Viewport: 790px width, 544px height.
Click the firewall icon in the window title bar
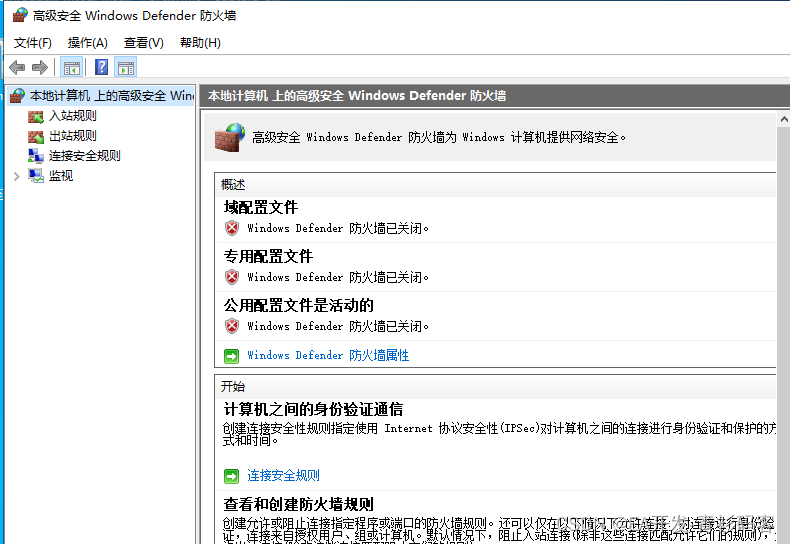[20, 16]
